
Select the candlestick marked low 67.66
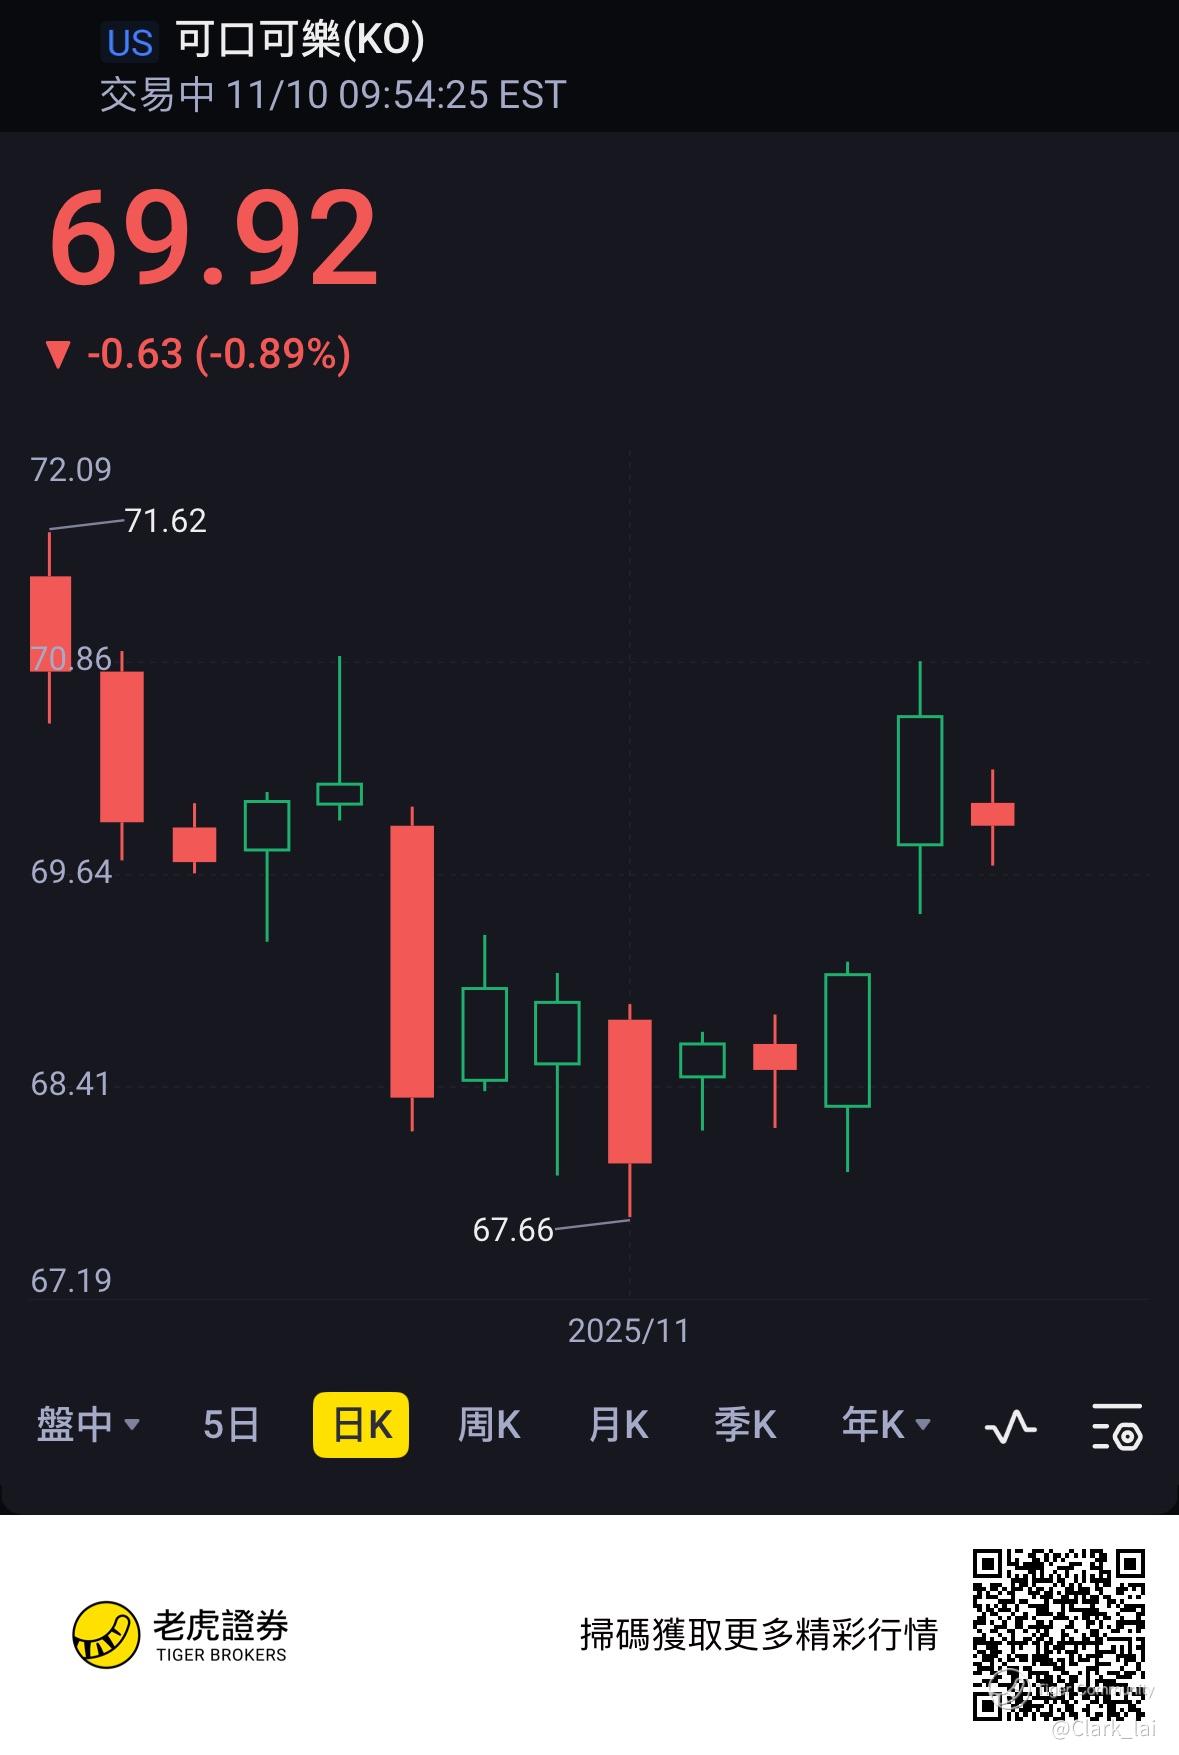click(x=630, y=1110)
